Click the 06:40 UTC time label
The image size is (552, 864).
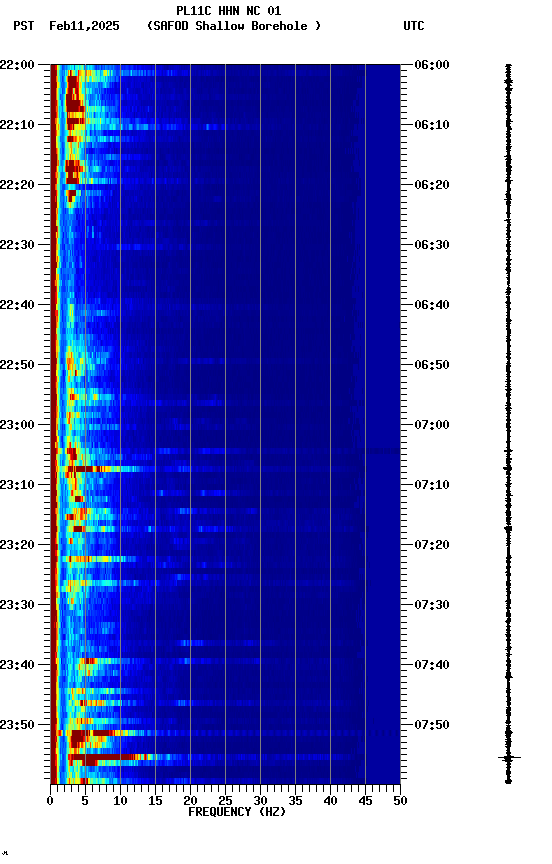(x=432, y=305)
